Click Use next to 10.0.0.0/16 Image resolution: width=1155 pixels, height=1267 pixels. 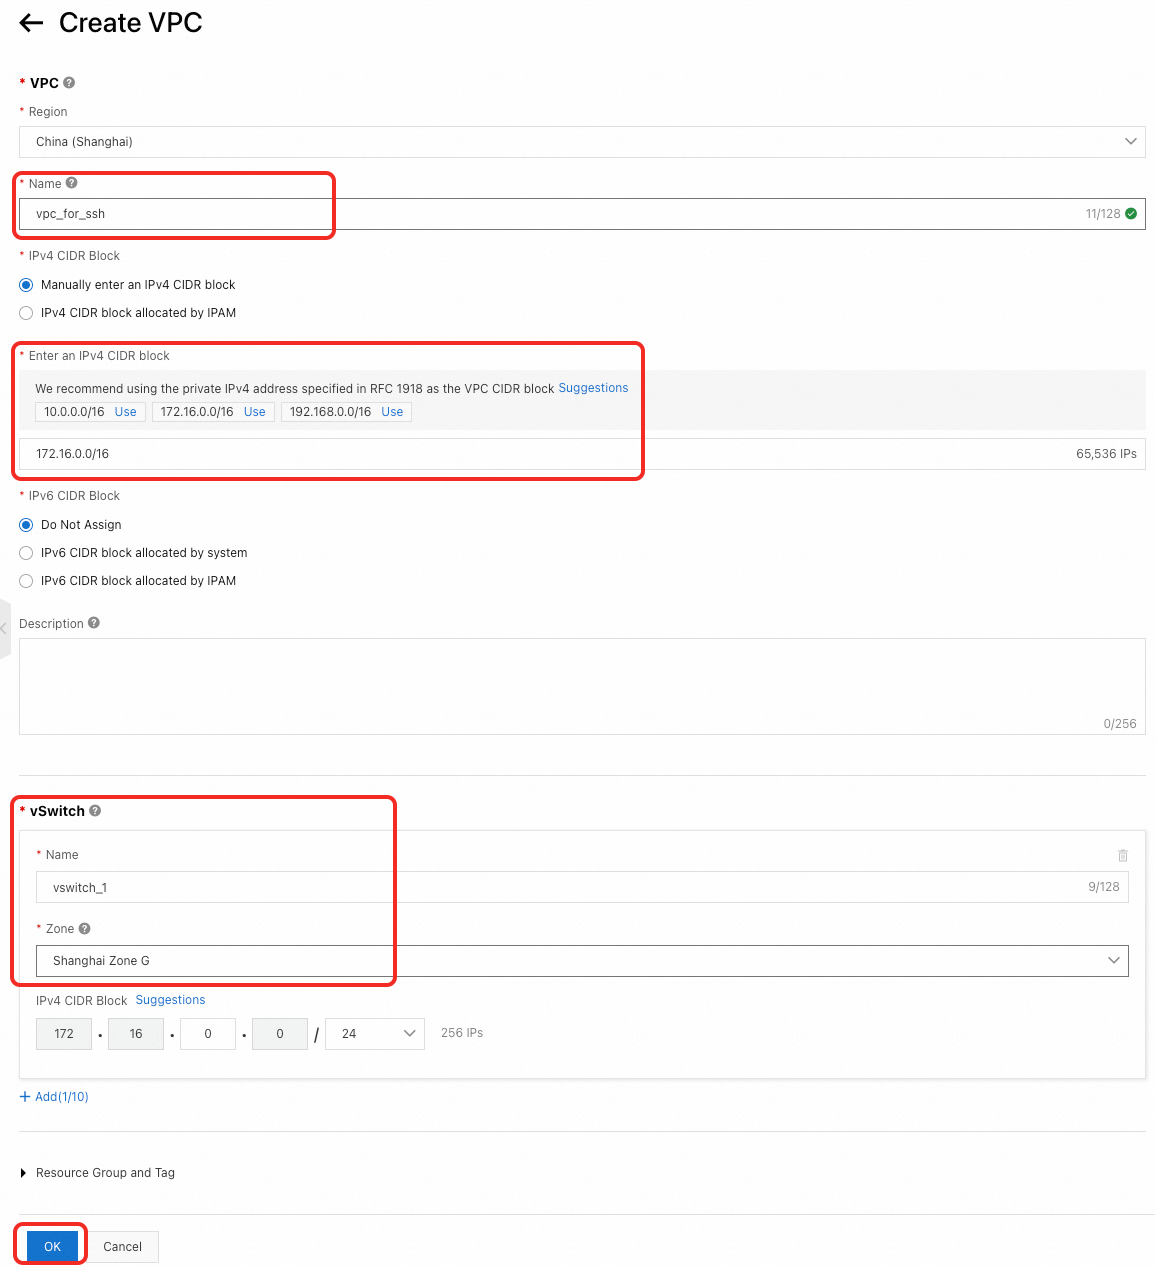[x=125, y=412]
